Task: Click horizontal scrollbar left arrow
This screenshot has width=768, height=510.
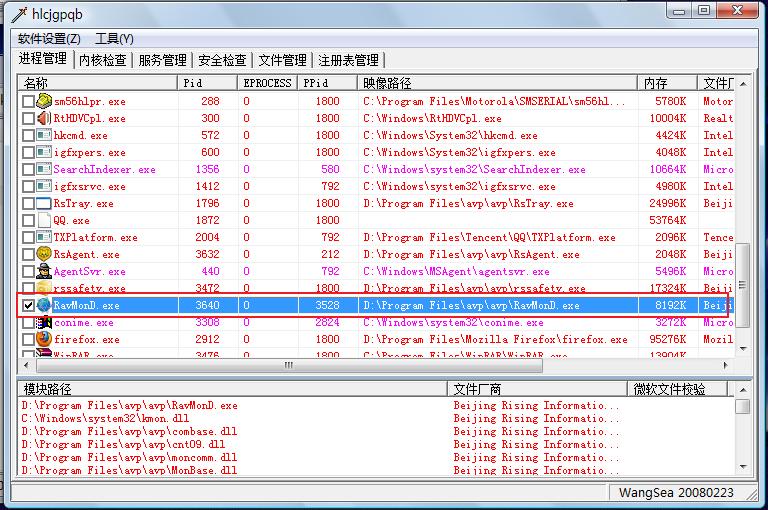Action: [26, 365]
